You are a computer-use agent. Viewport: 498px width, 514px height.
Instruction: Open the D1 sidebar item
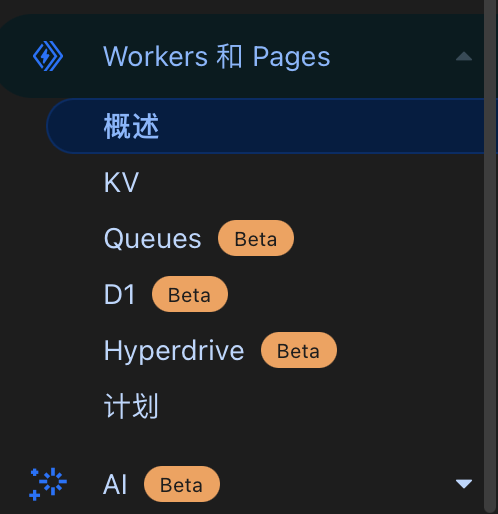point(119,294)
